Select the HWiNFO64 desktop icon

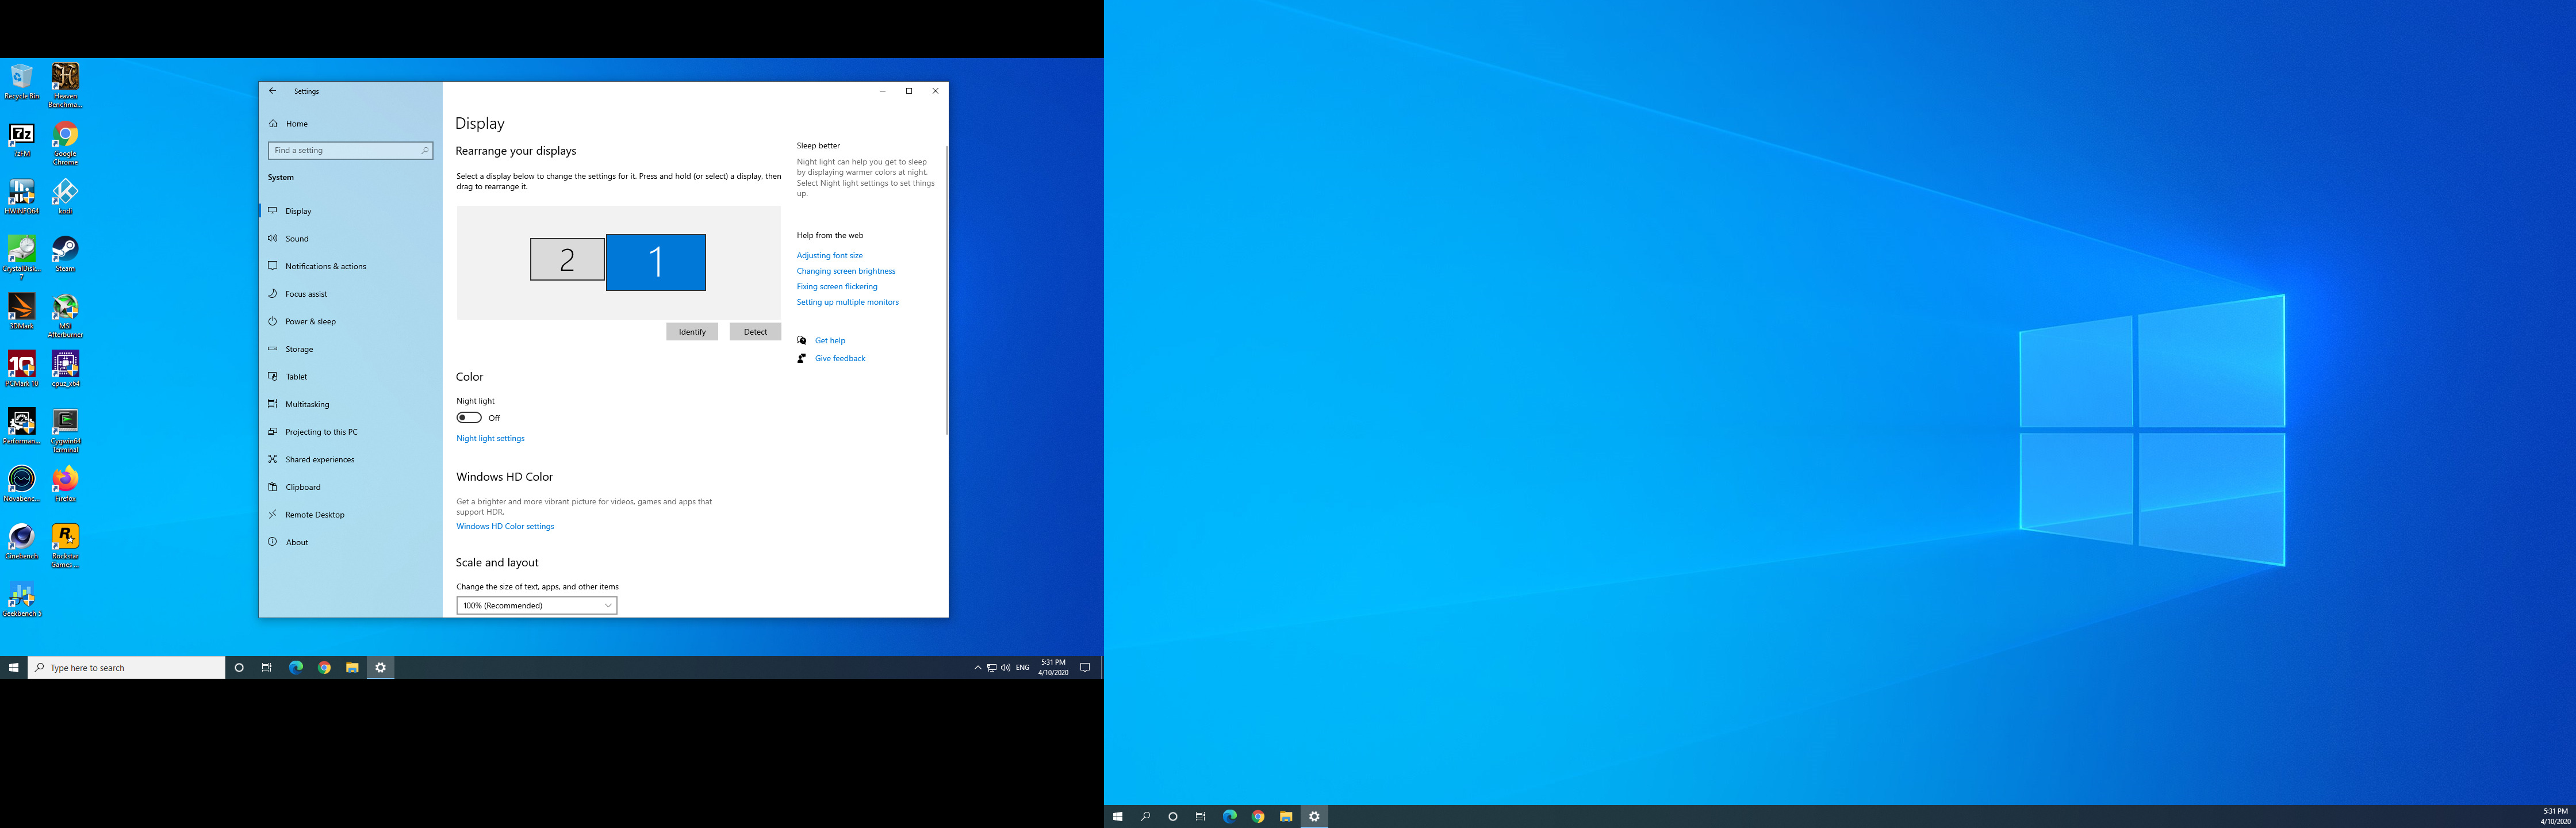[x=22, y=197]
